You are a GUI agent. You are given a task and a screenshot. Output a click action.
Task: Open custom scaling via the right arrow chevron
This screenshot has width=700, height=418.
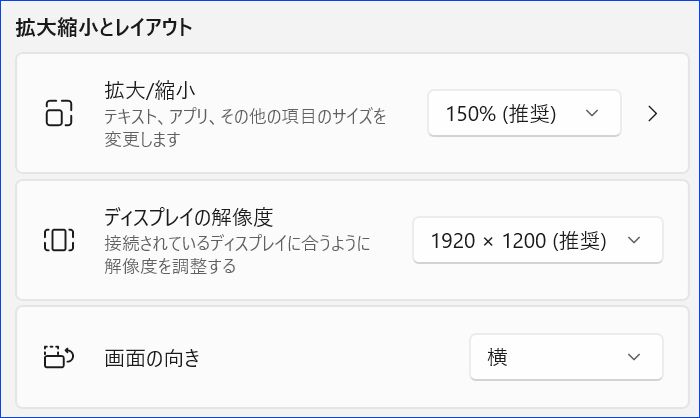(x=653, y=113)
